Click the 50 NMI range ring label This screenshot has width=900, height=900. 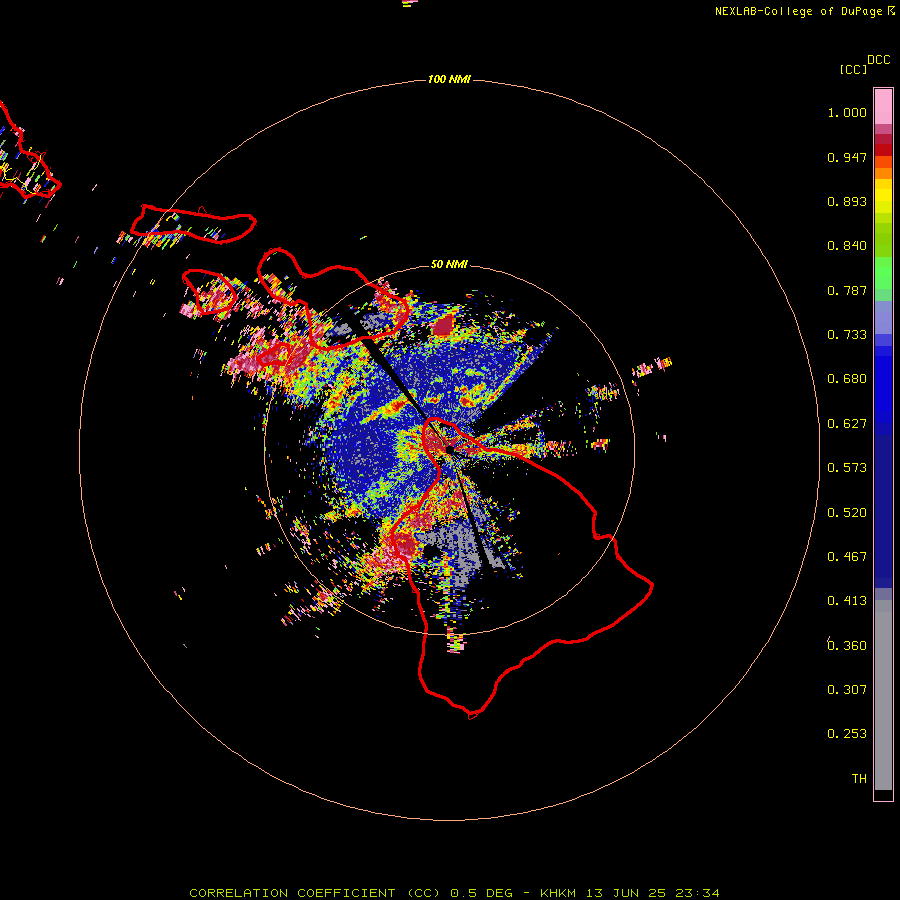449,264
